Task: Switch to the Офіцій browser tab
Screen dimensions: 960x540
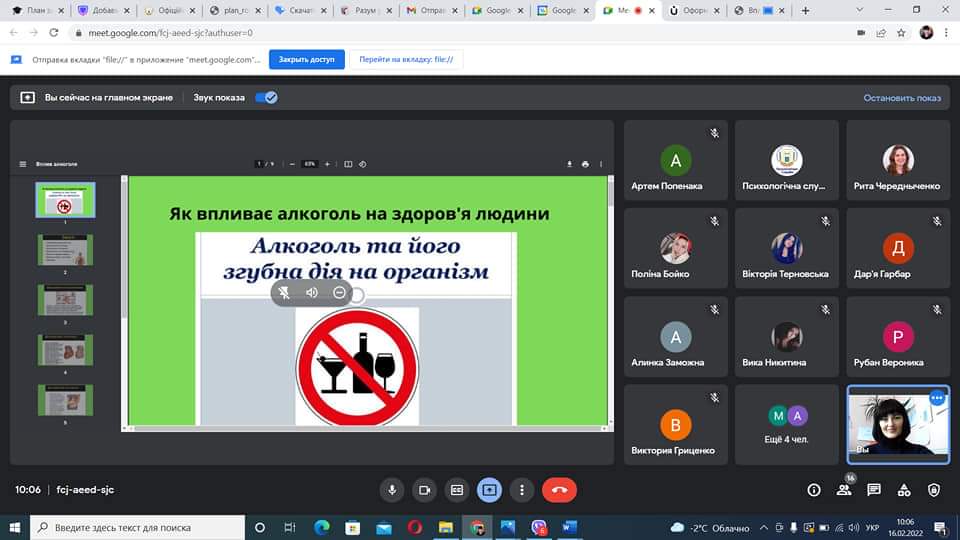Action: (x=169, y=10)
